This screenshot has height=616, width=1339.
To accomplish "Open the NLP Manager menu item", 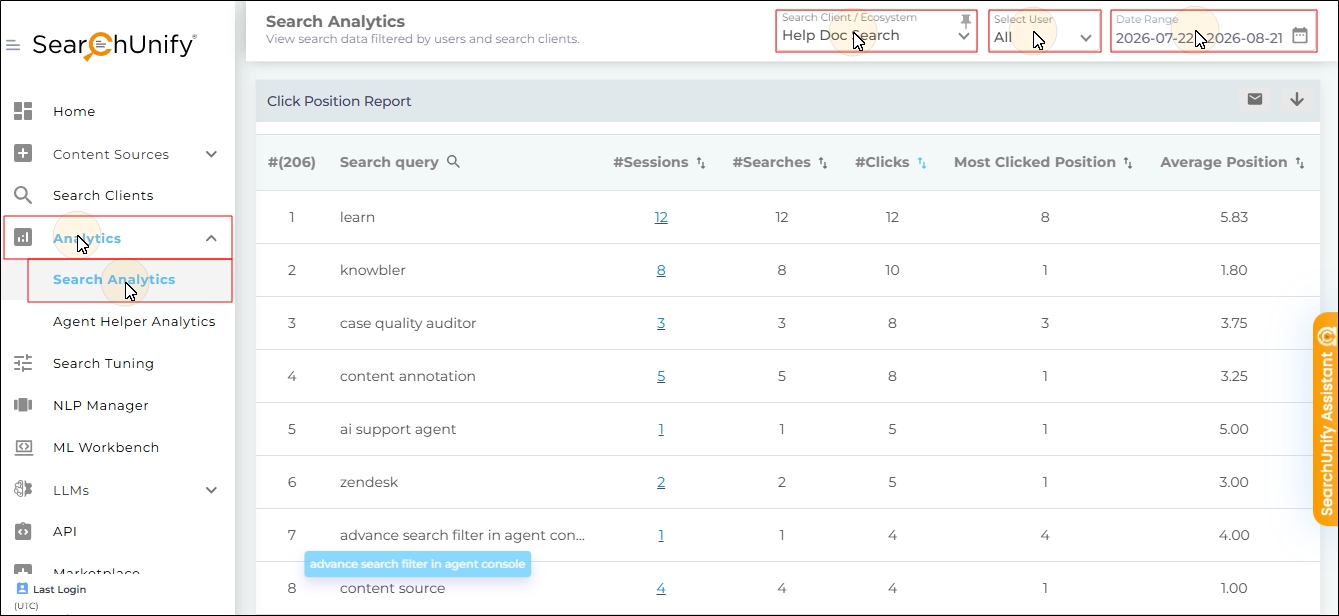I will pos(100,405).
